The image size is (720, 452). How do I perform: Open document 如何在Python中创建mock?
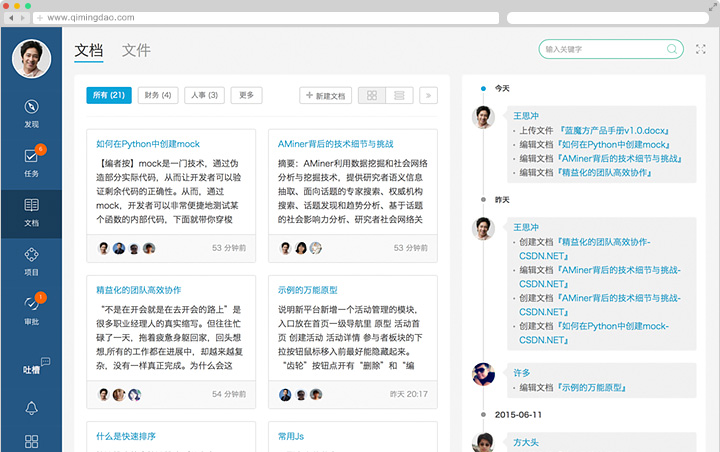pyautogui.click(x=148, y=143)
